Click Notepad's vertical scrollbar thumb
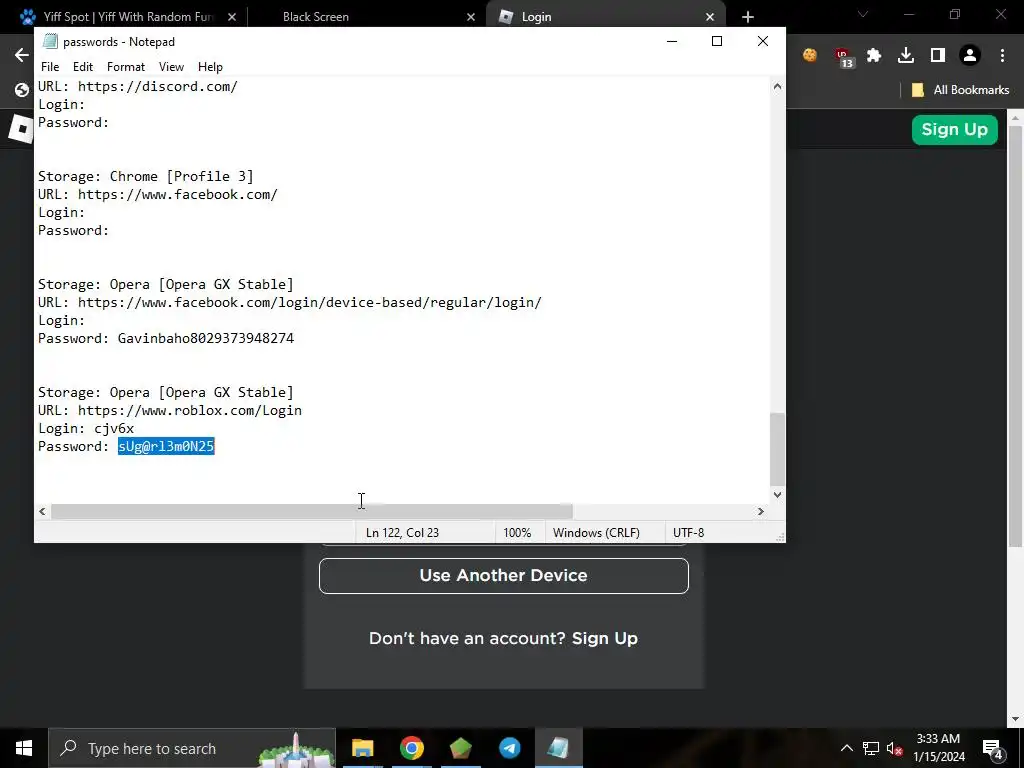1024x768 pixels. tap(777, 449)
